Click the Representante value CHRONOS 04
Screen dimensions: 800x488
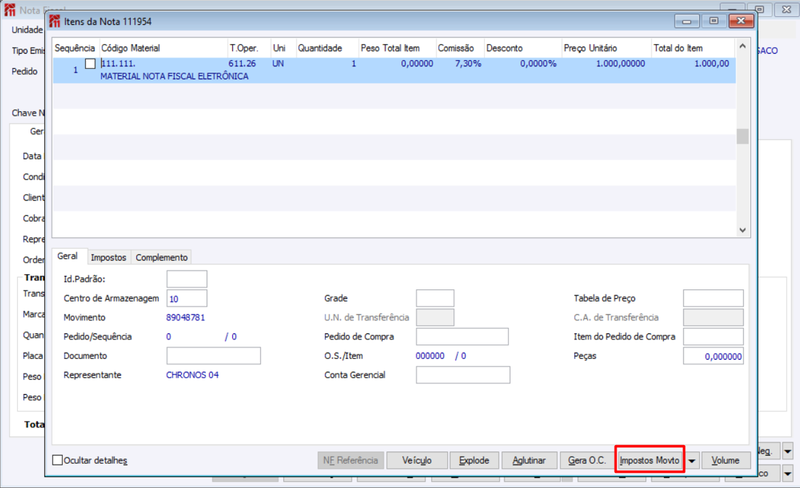(x=192, y=375)
